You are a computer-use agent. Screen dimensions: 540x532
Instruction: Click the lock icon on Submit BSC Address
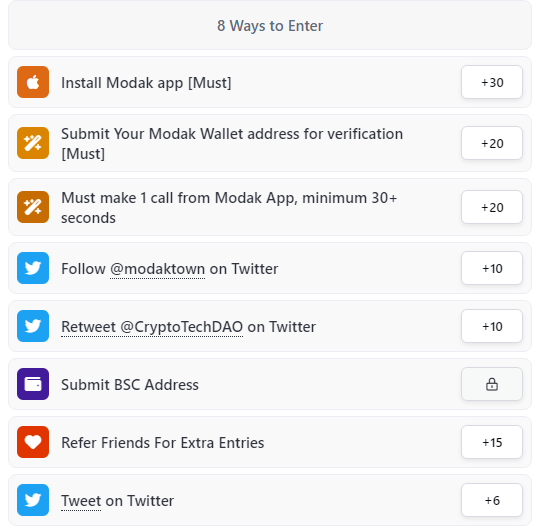(x=492, y=384)
